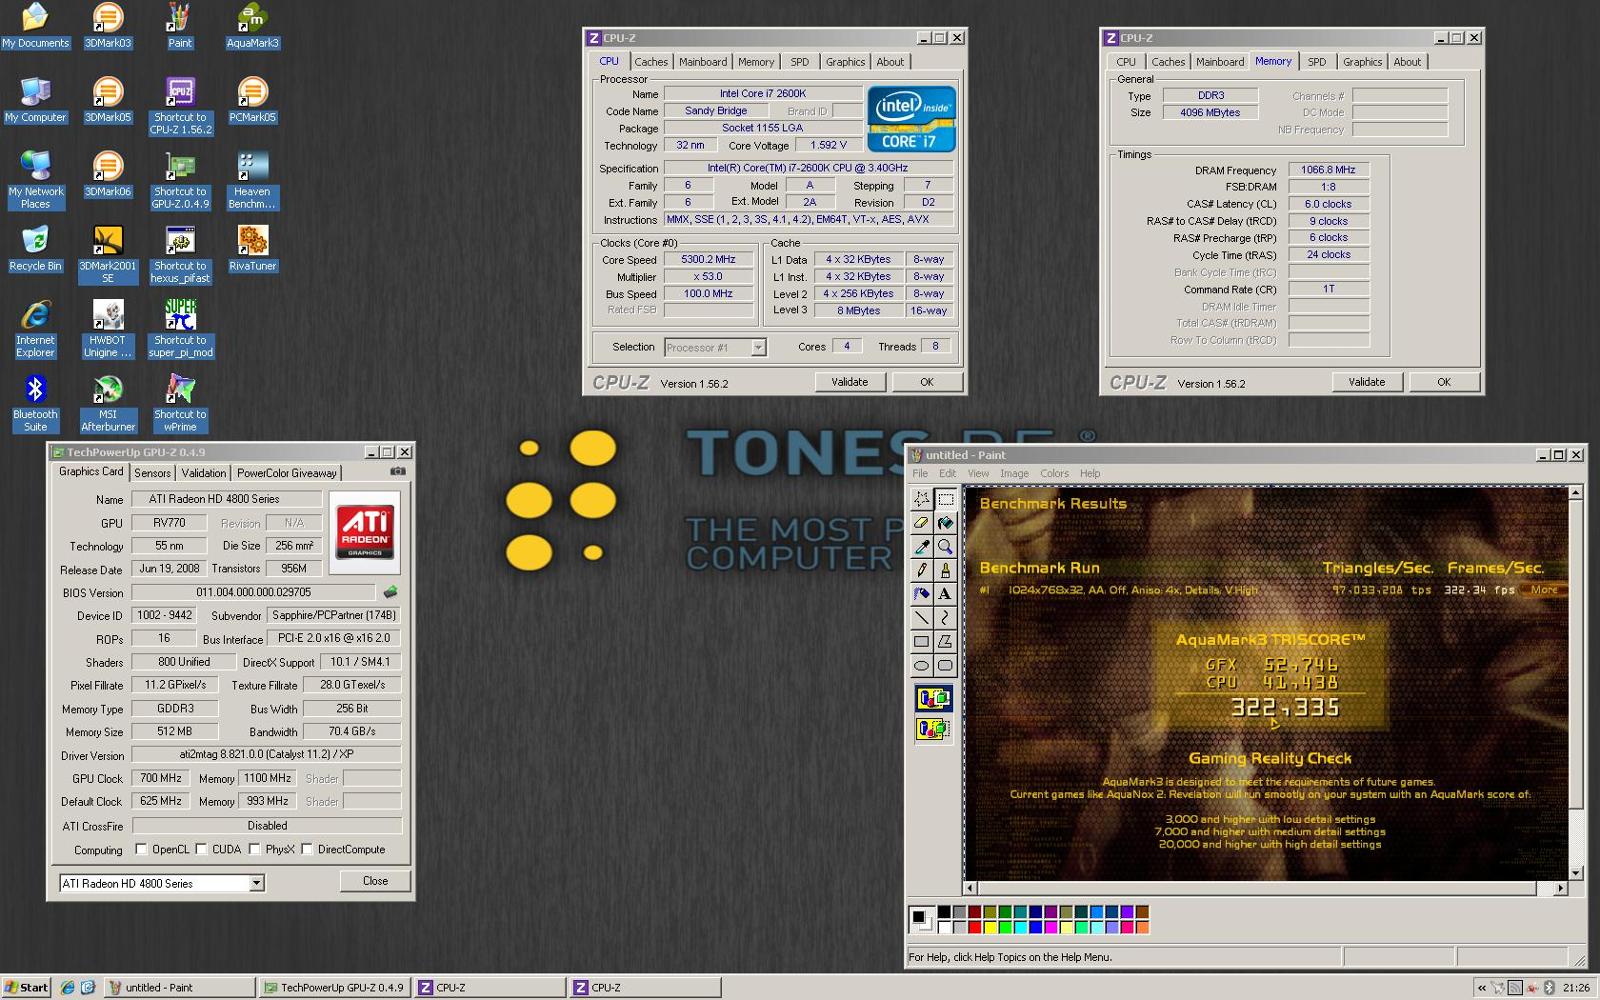This screenshot has width=1600, height=1000.
Task: Select opaque background option in Paint toolbox
Action: point(933,698)
